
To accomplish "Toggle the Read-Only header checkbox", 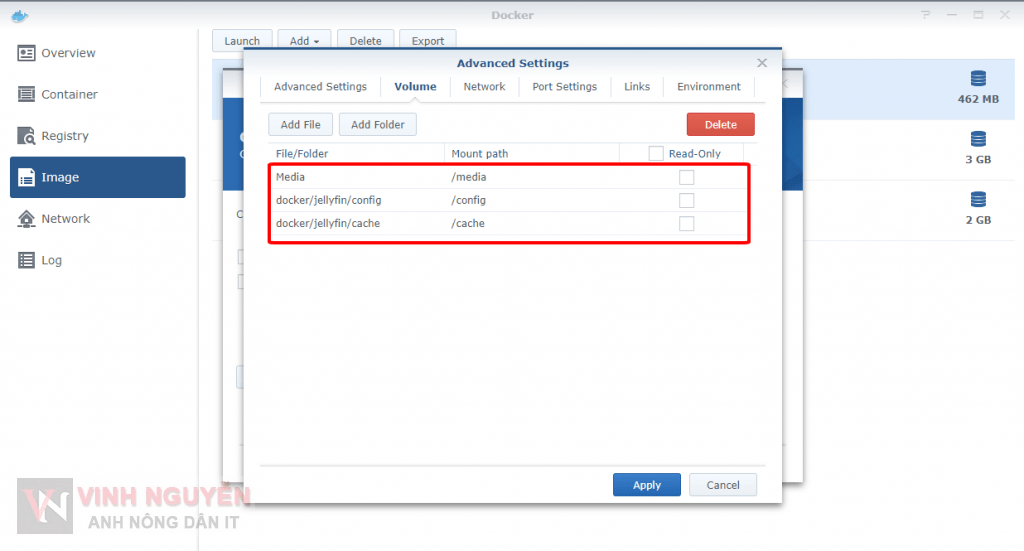I will click(656, 154).
